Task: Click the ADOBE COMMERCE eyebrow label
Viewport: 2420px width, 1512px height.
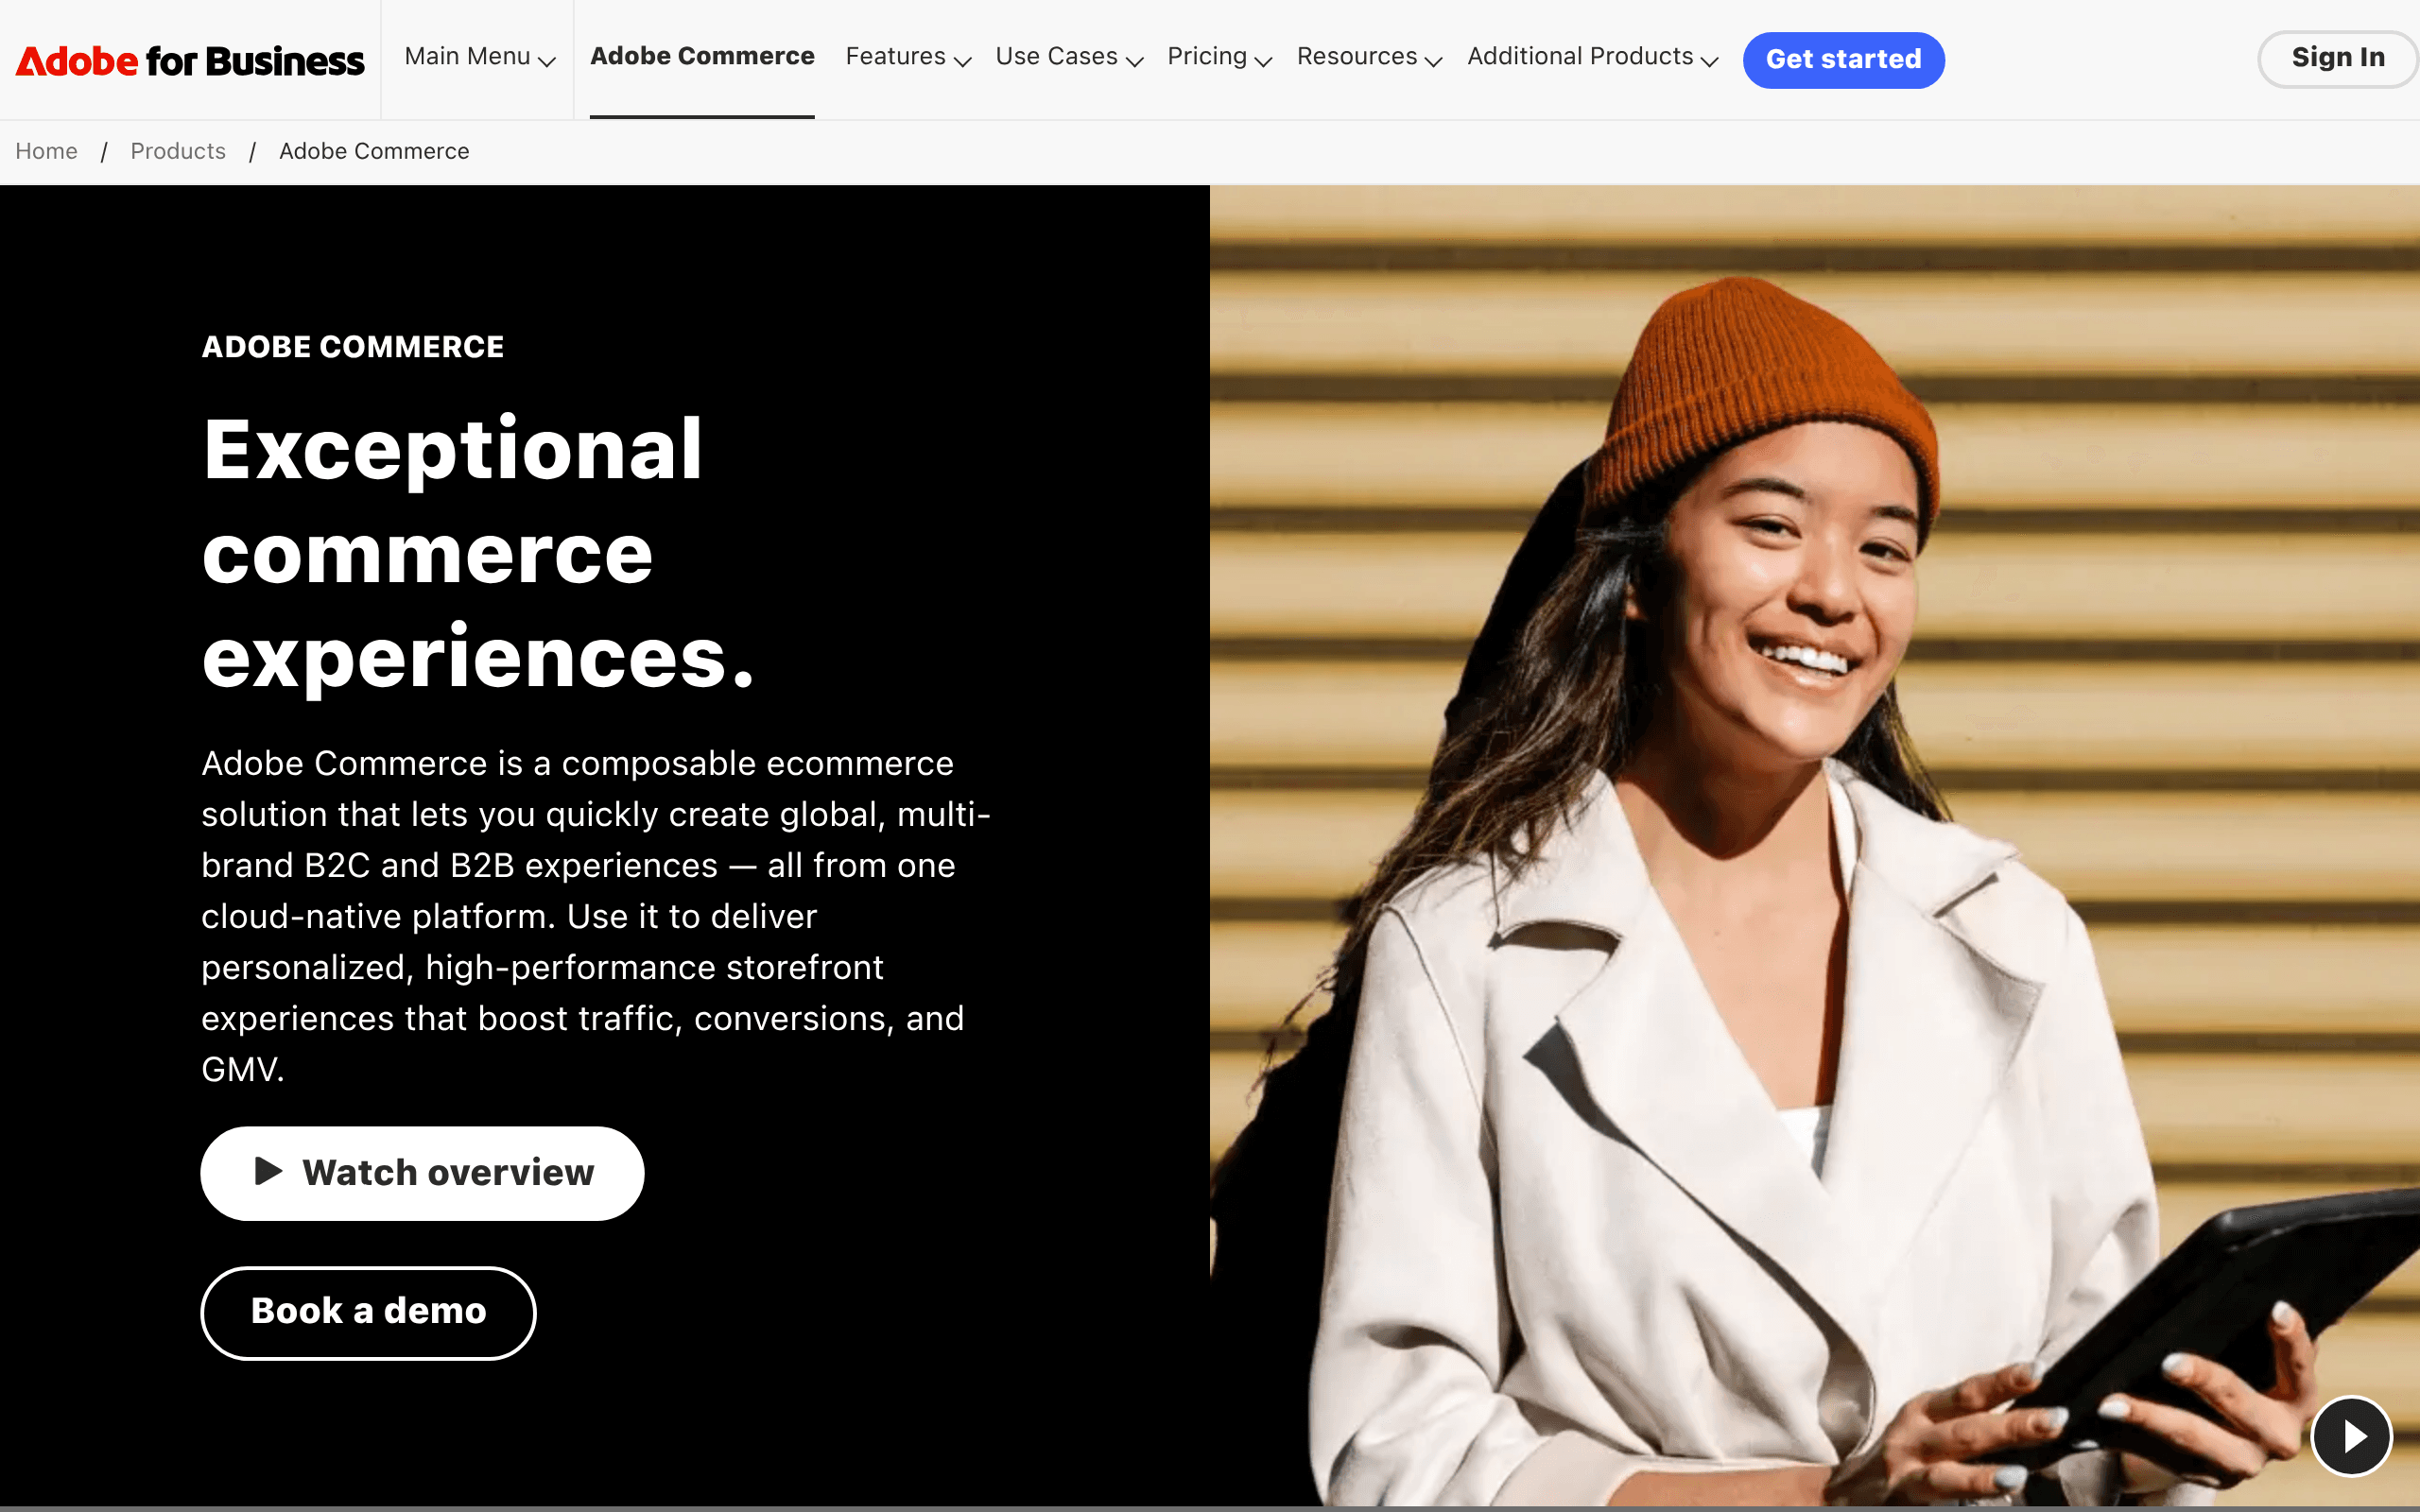Action: (x=353, y=347)
